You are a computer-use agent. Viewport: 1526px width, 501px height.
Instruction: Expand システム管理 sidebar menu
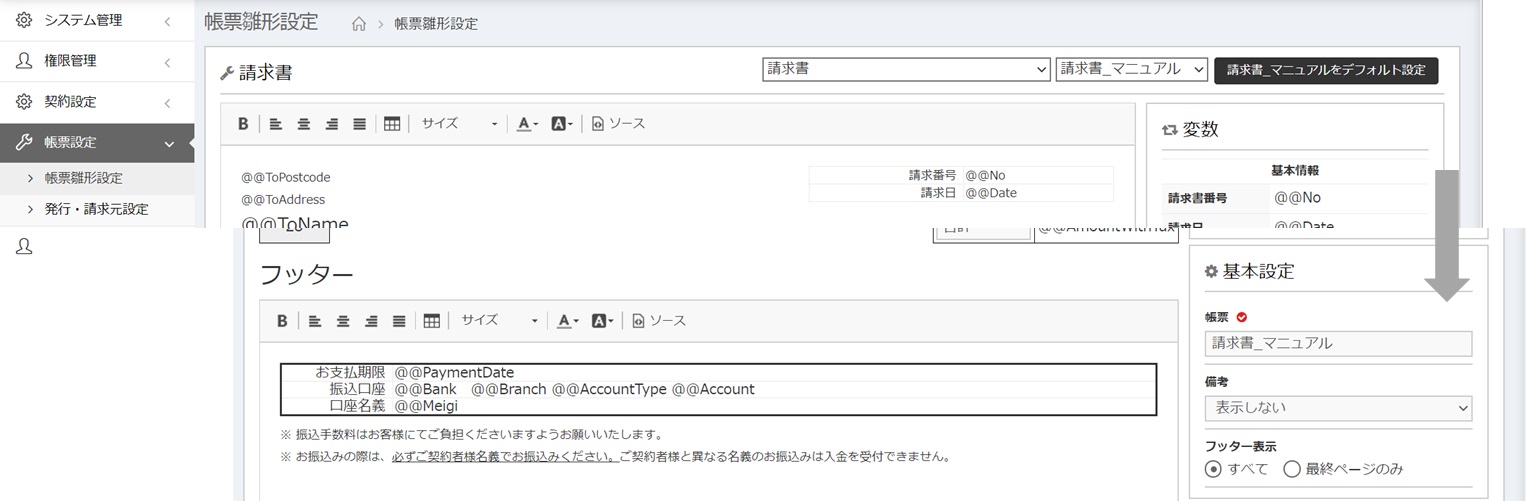tap(97, 20)
